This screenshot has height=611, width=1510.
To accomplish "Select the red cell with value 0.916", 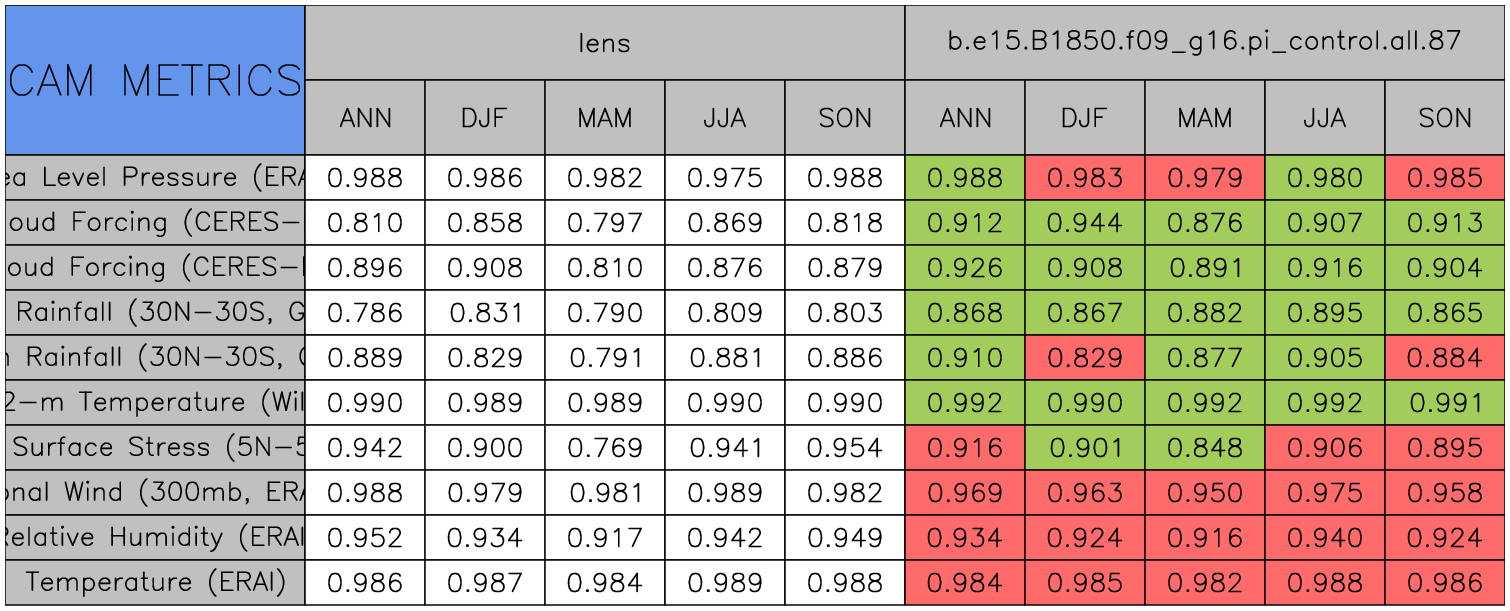I will pos(965,448).
